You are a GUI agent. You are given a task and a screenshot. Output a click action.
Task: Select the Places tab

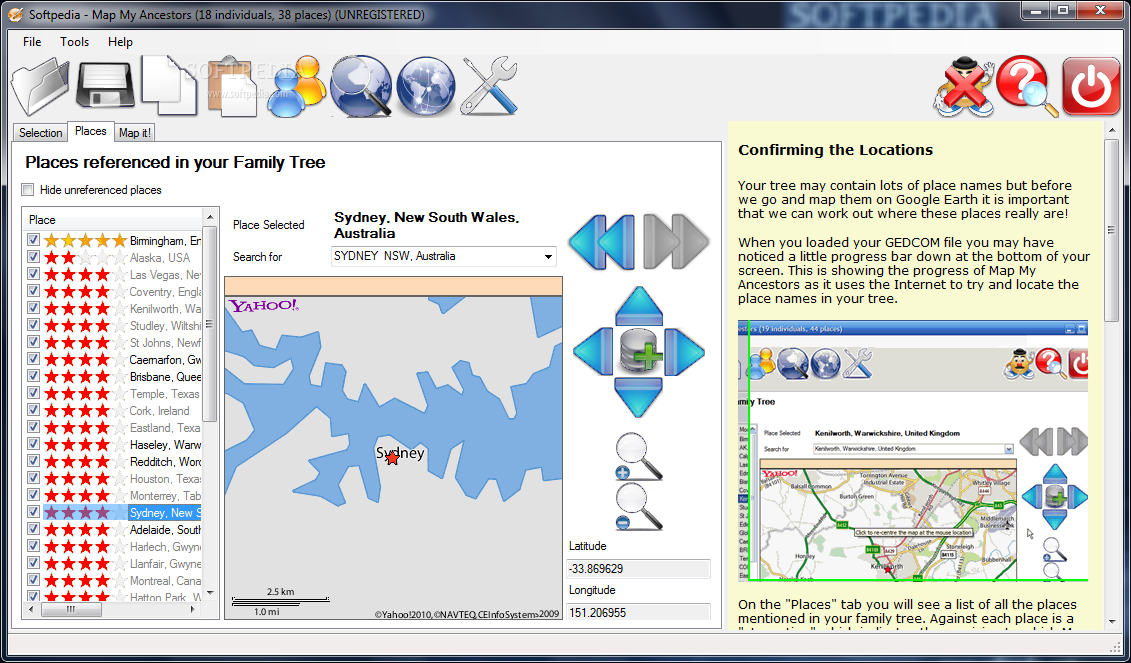point(90,131)
